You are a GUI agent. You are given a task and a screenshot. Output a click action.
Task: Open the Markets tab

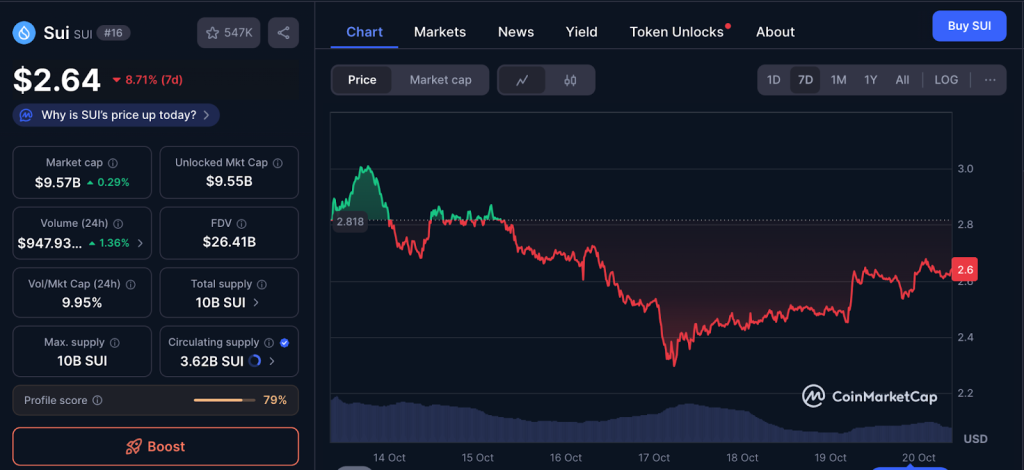pos(440,32)
